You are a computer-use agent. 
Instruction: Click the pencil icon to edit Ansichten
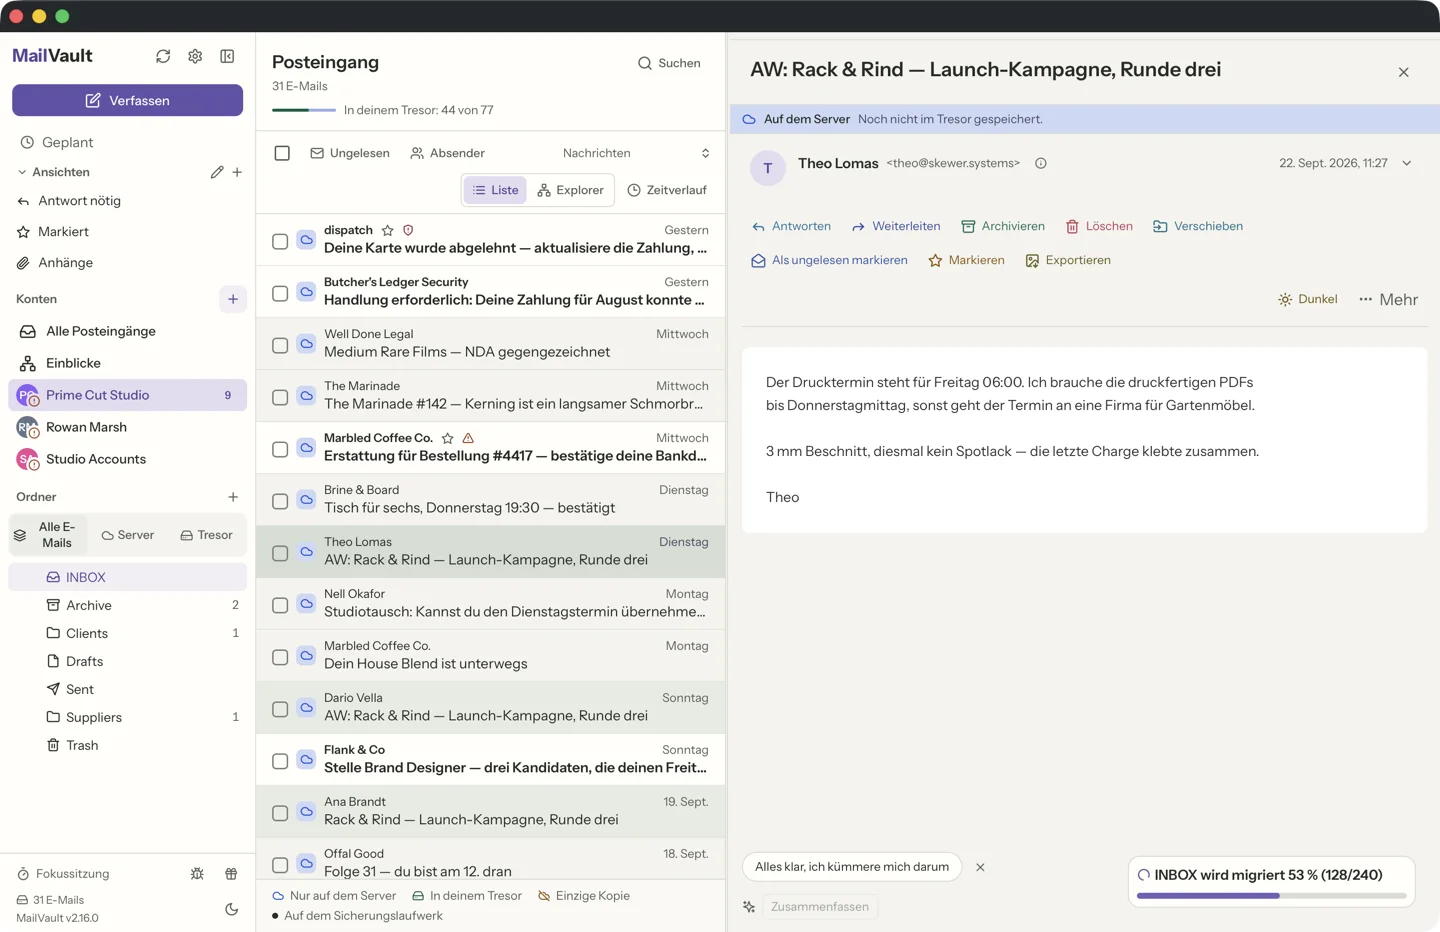[x=217, y=172]
